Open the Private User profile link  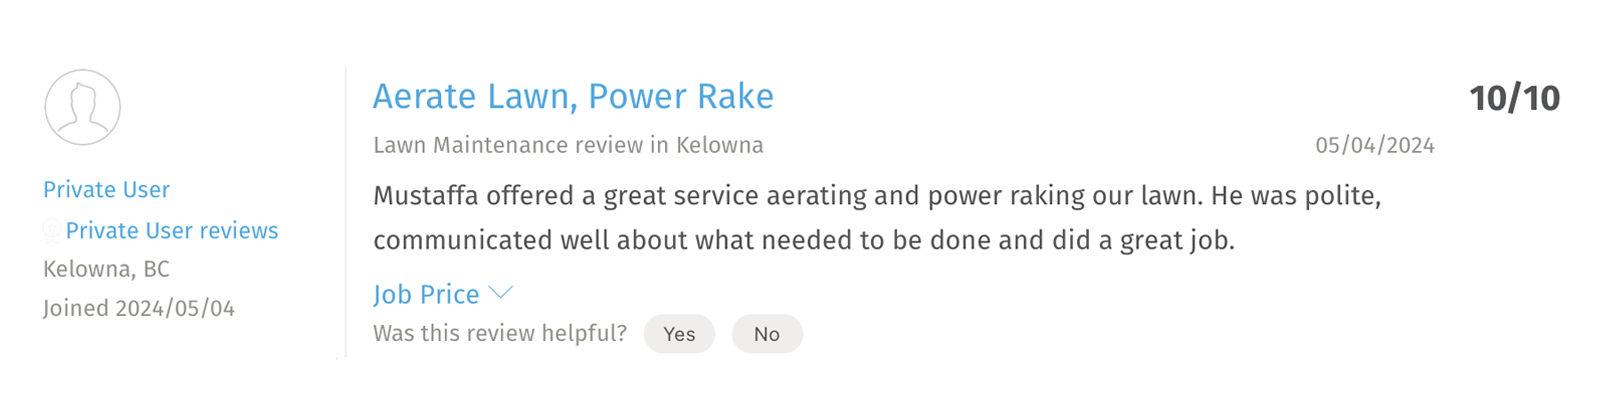tap(106, 190)
